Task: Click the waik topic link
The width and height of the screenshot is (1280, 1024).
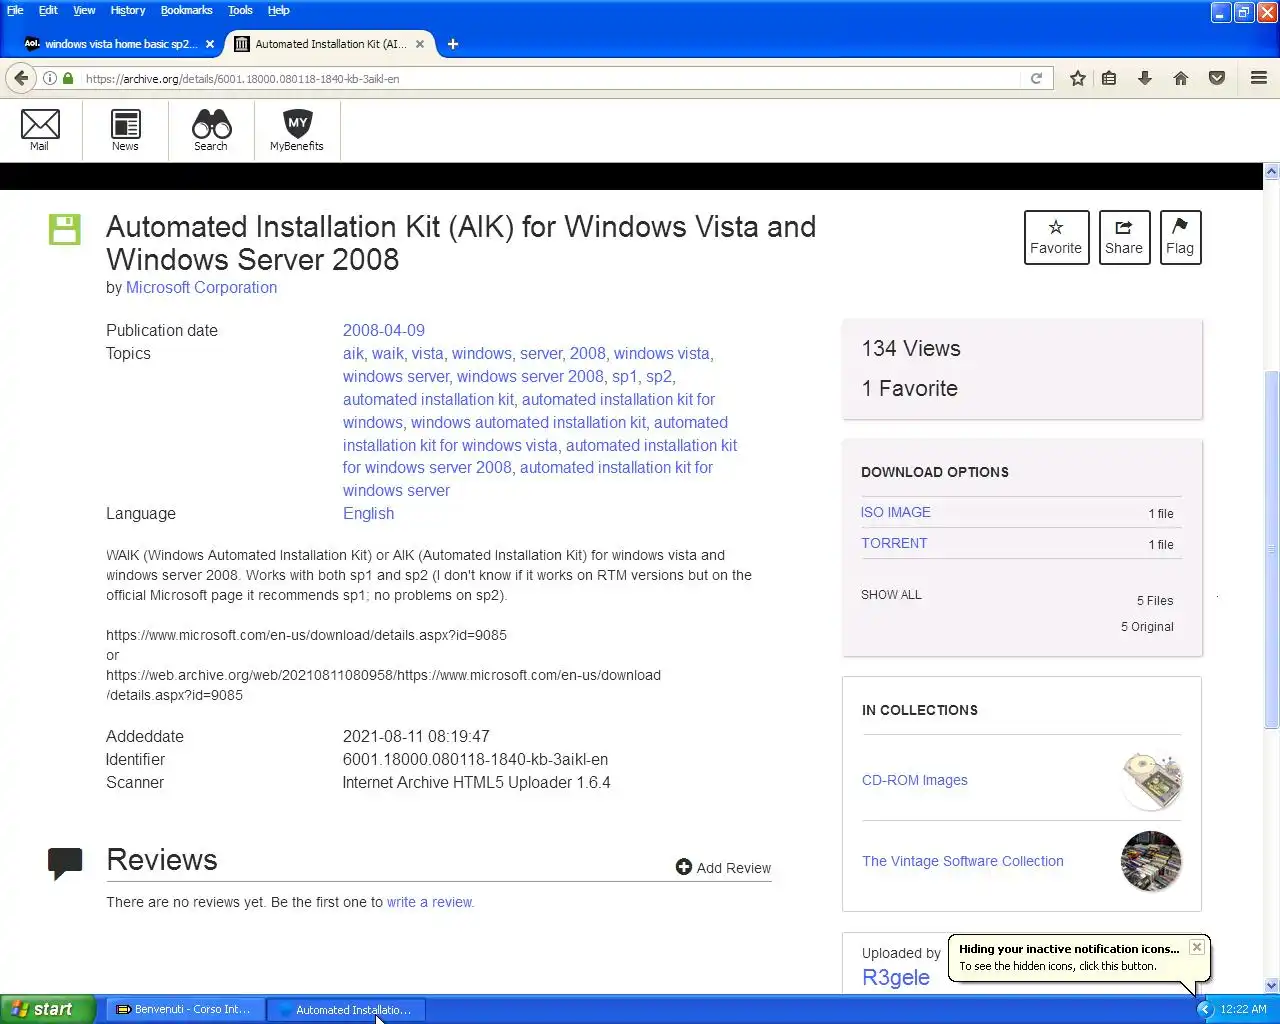Action: [388, 353]
